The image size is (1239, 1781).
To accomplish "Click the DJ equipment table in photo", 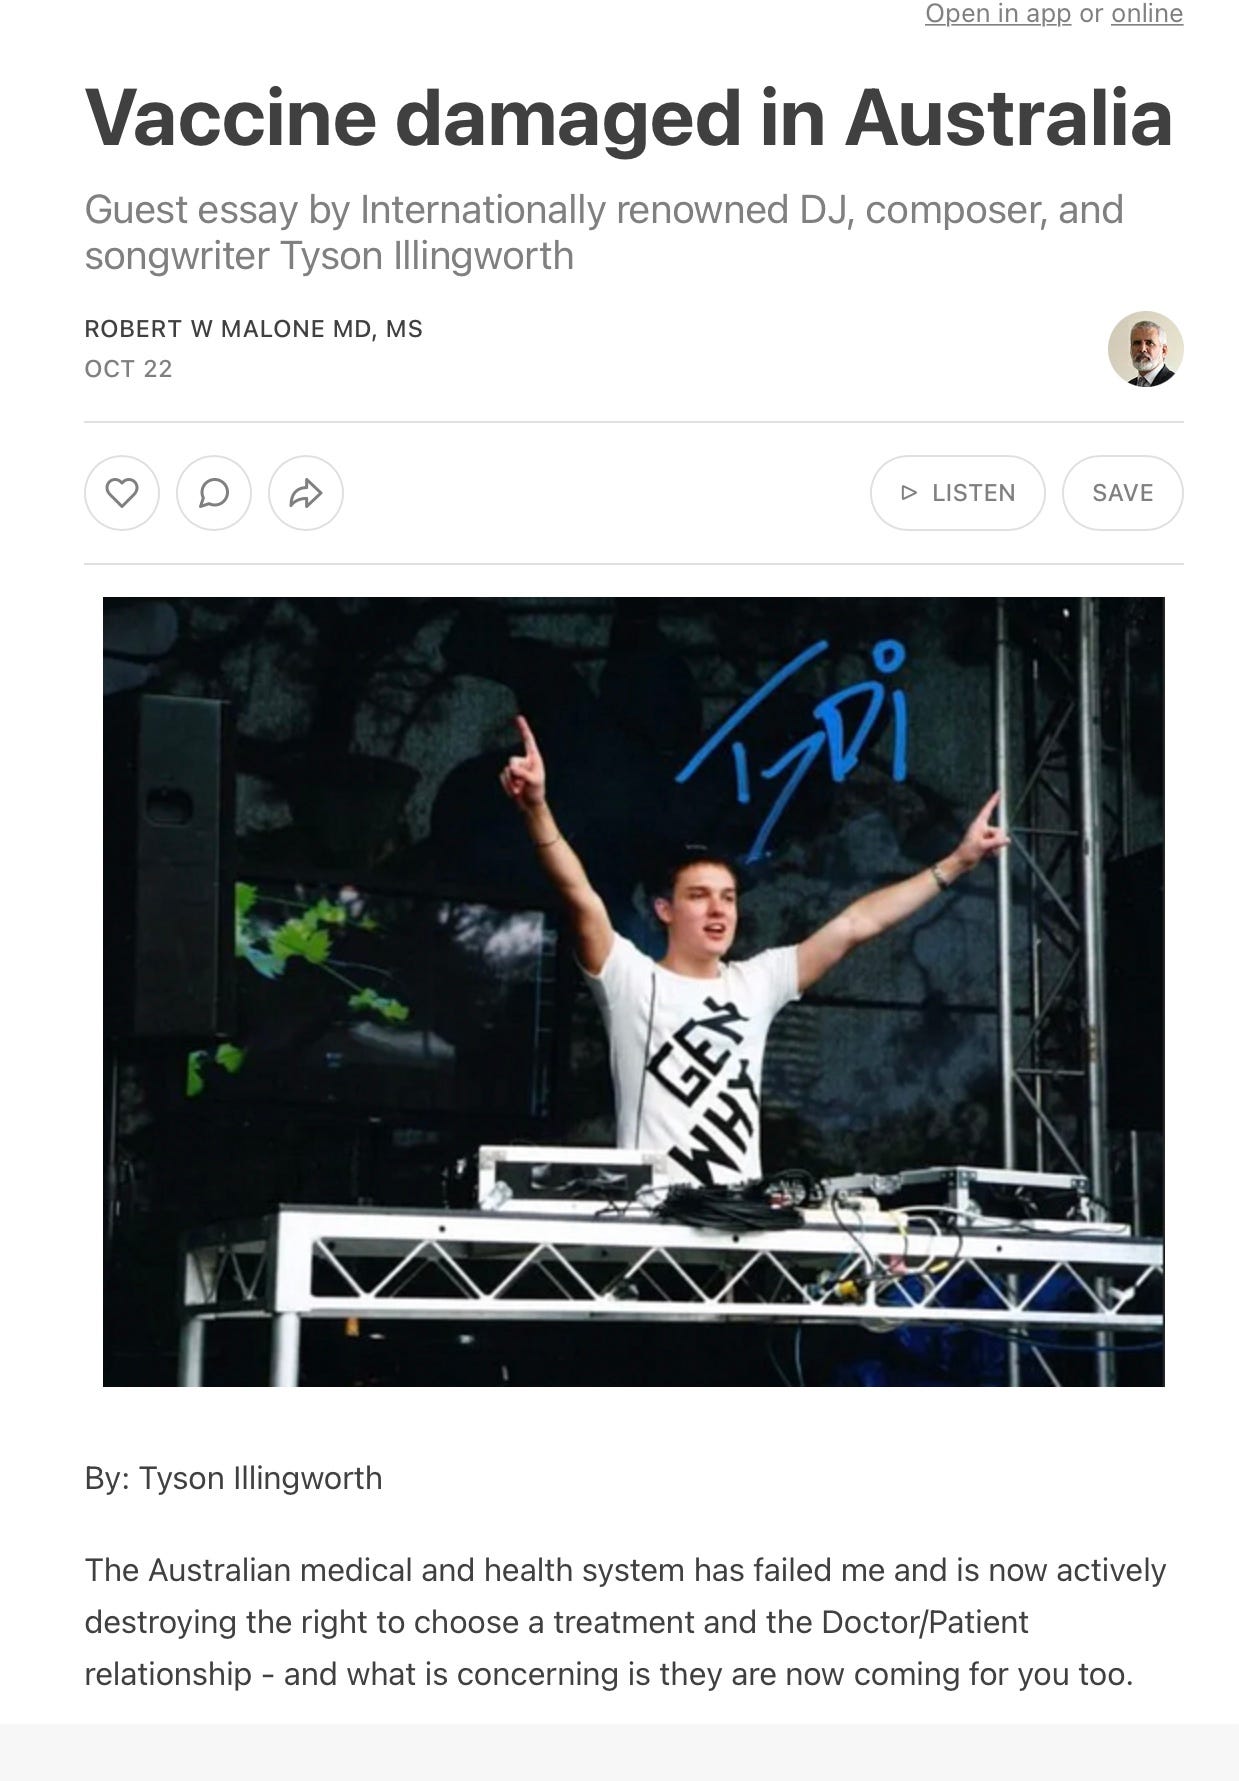I will pos(670,1265).
